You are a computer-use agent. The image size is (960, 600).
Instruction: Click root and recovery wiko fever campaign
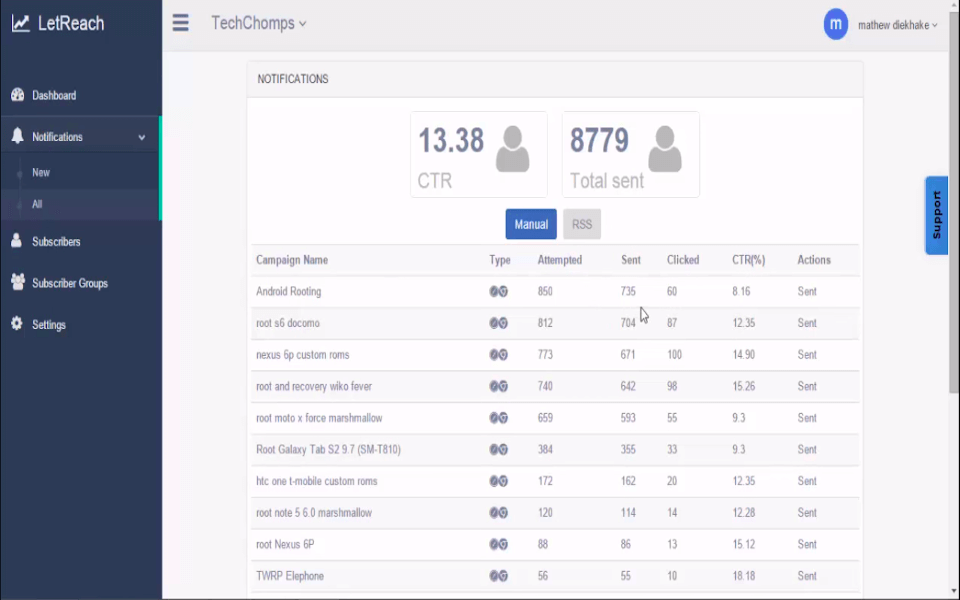[x=313, y=386]
